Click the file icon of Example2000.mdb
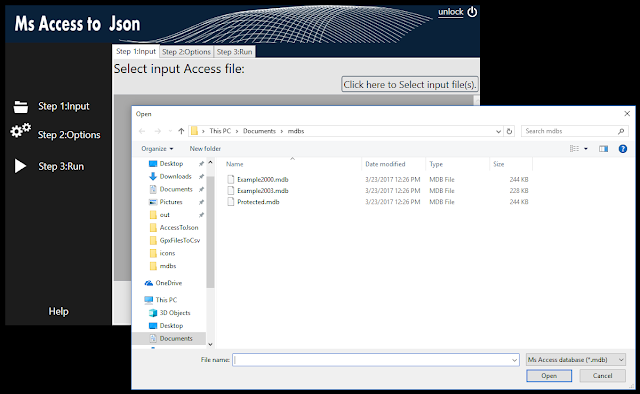The height and width of the screenshot is (394, 640). click(x=231, y=179)
